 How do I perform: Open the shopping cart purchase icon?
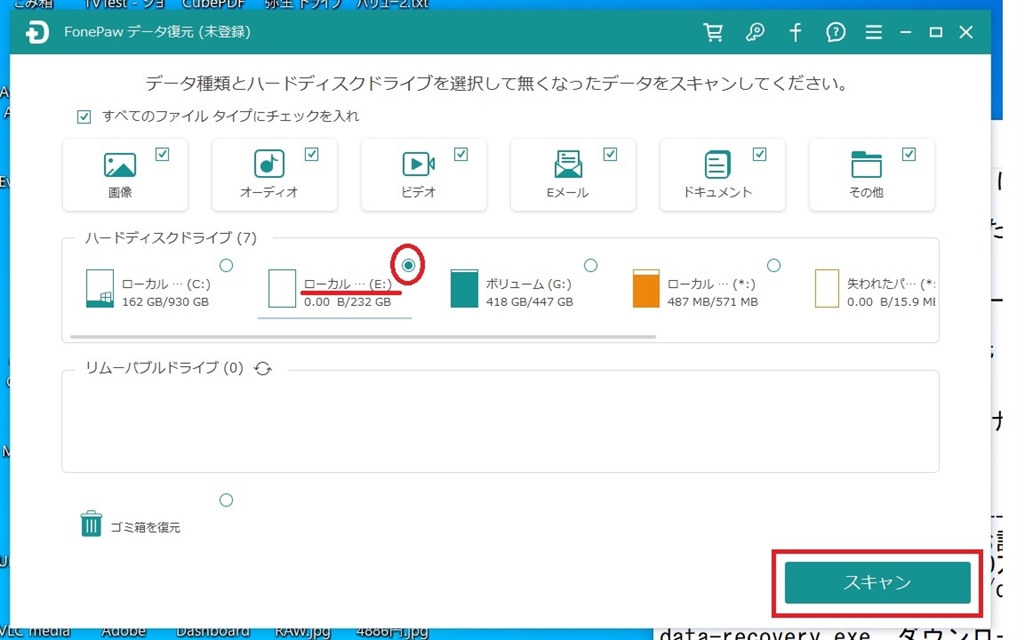713,32
